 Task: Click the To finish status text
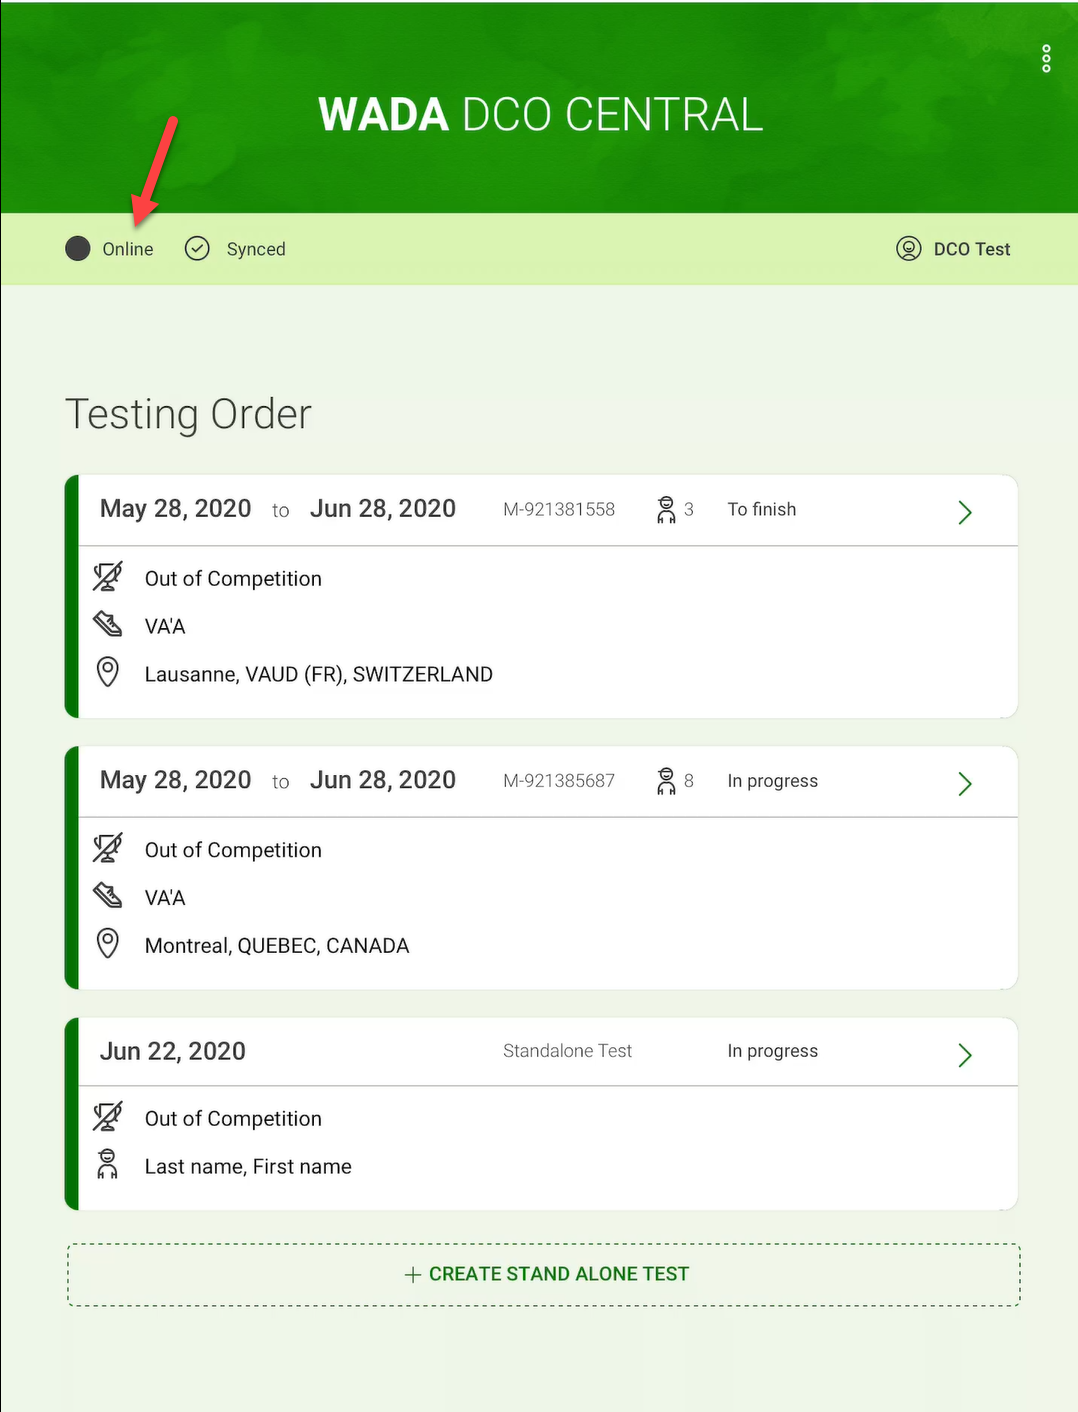[762, 510]
